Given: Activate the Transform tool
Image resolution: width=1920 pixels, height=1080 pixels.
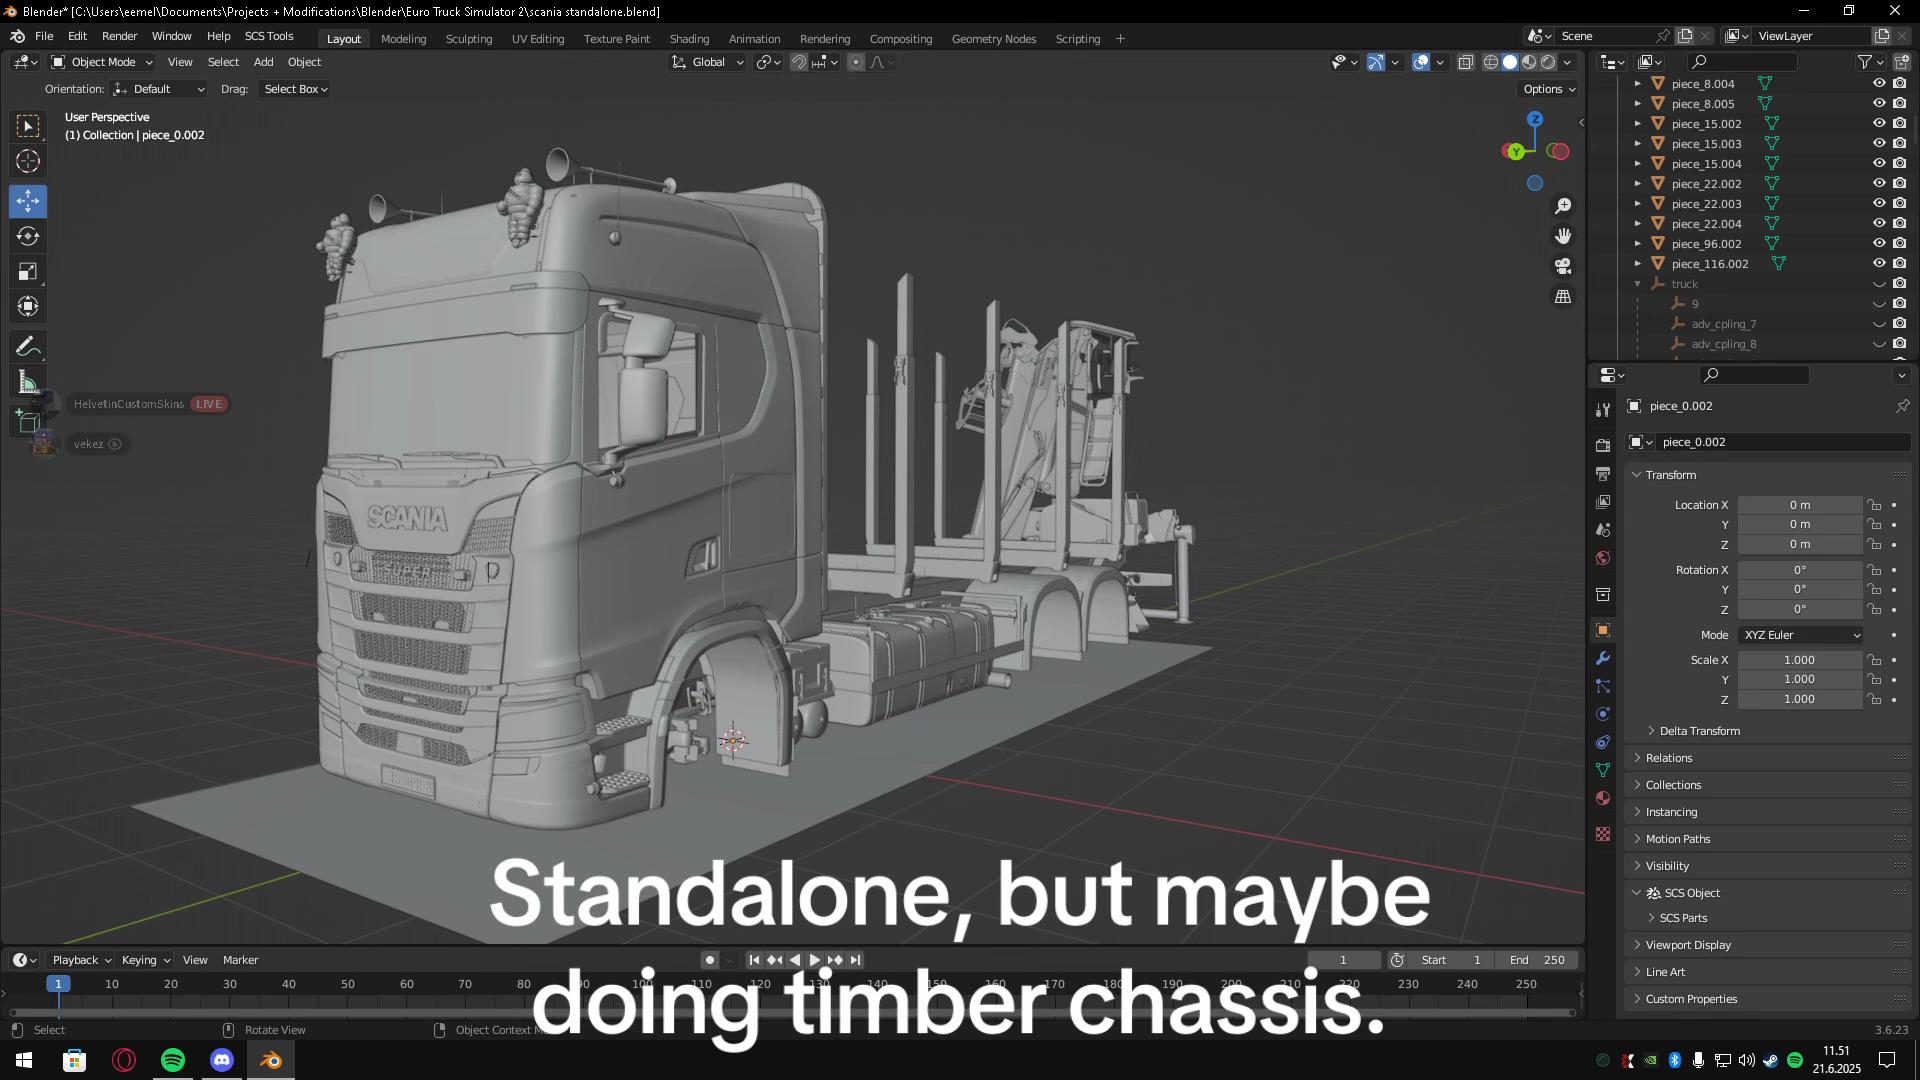Looking at the screenshot, I should point(28,306).
